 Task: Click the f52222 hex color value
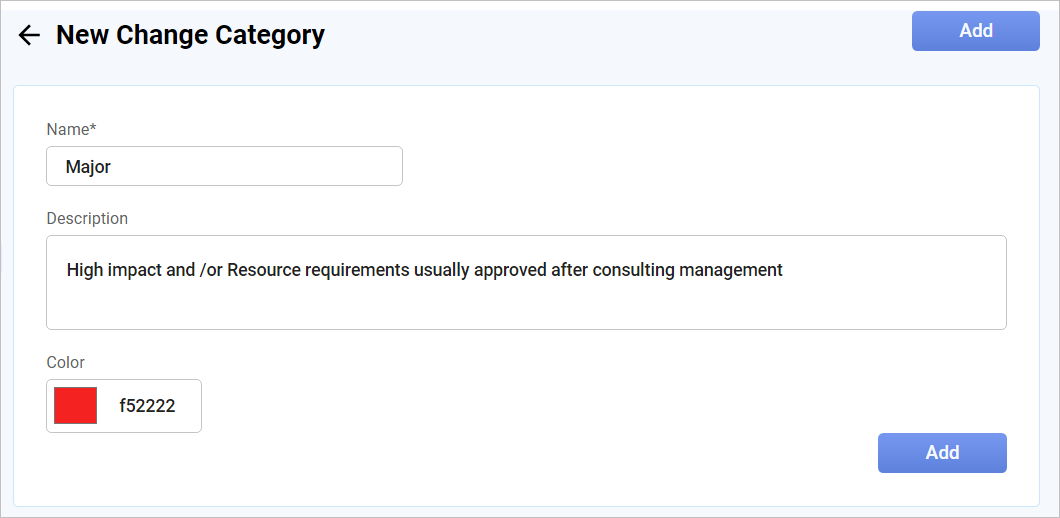click(x=147, y=406)
